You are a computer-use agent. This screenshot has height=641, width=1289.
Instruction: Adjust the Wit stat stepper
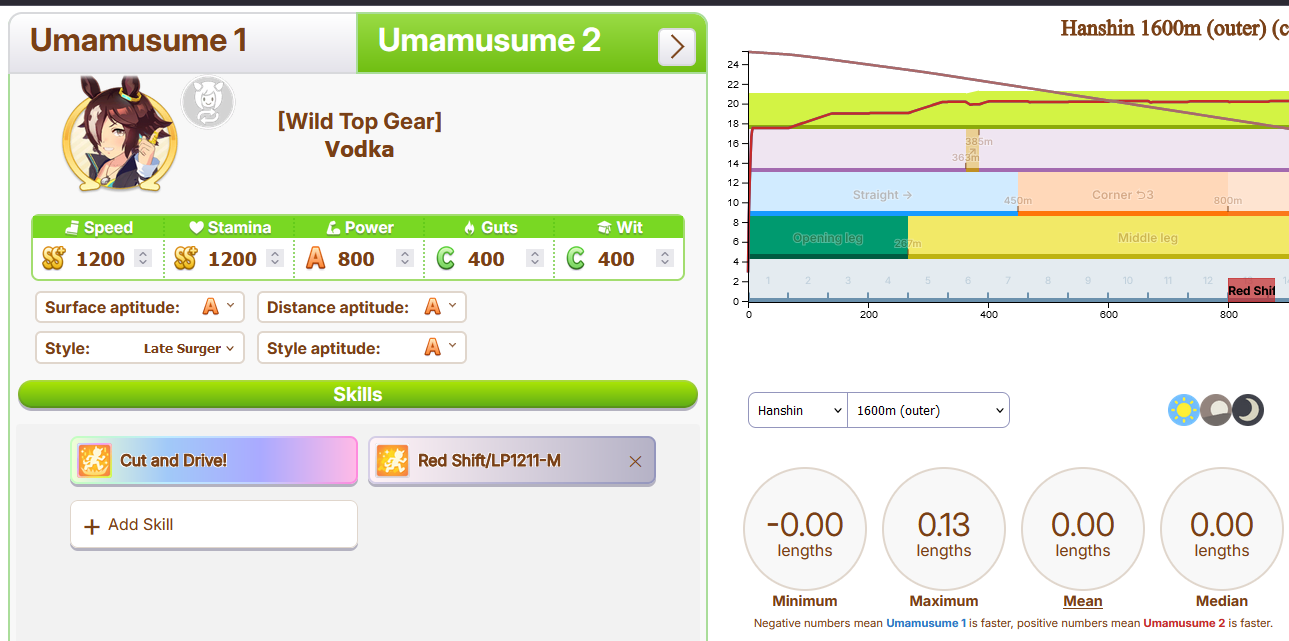665,259
